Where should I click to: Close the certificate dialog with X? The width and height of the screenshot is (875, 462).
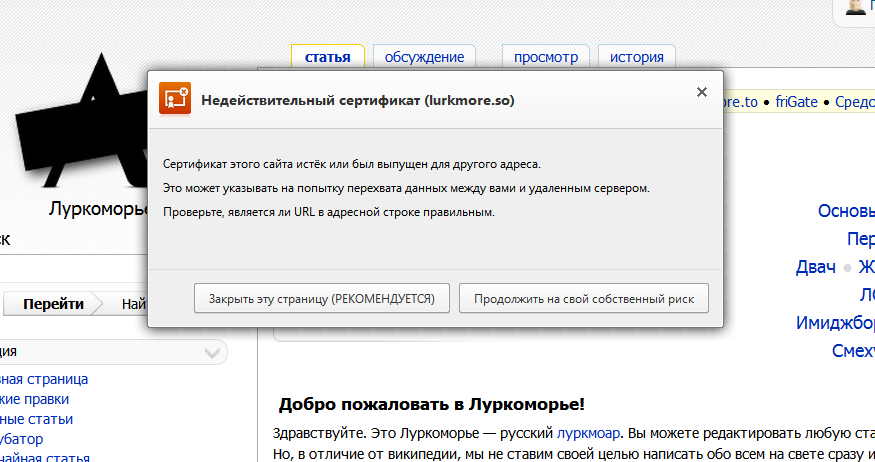pyautogui.click(x=702, y=92)
